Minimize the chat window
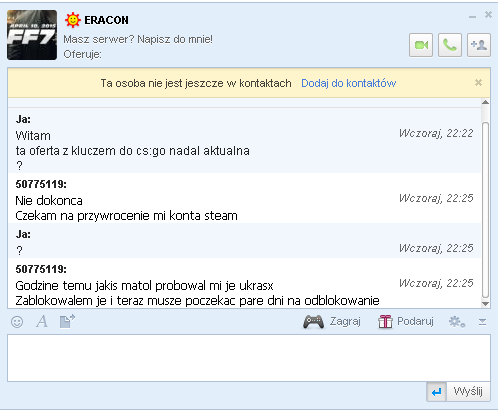Viewport: 498px width, 413px height. 472,16
